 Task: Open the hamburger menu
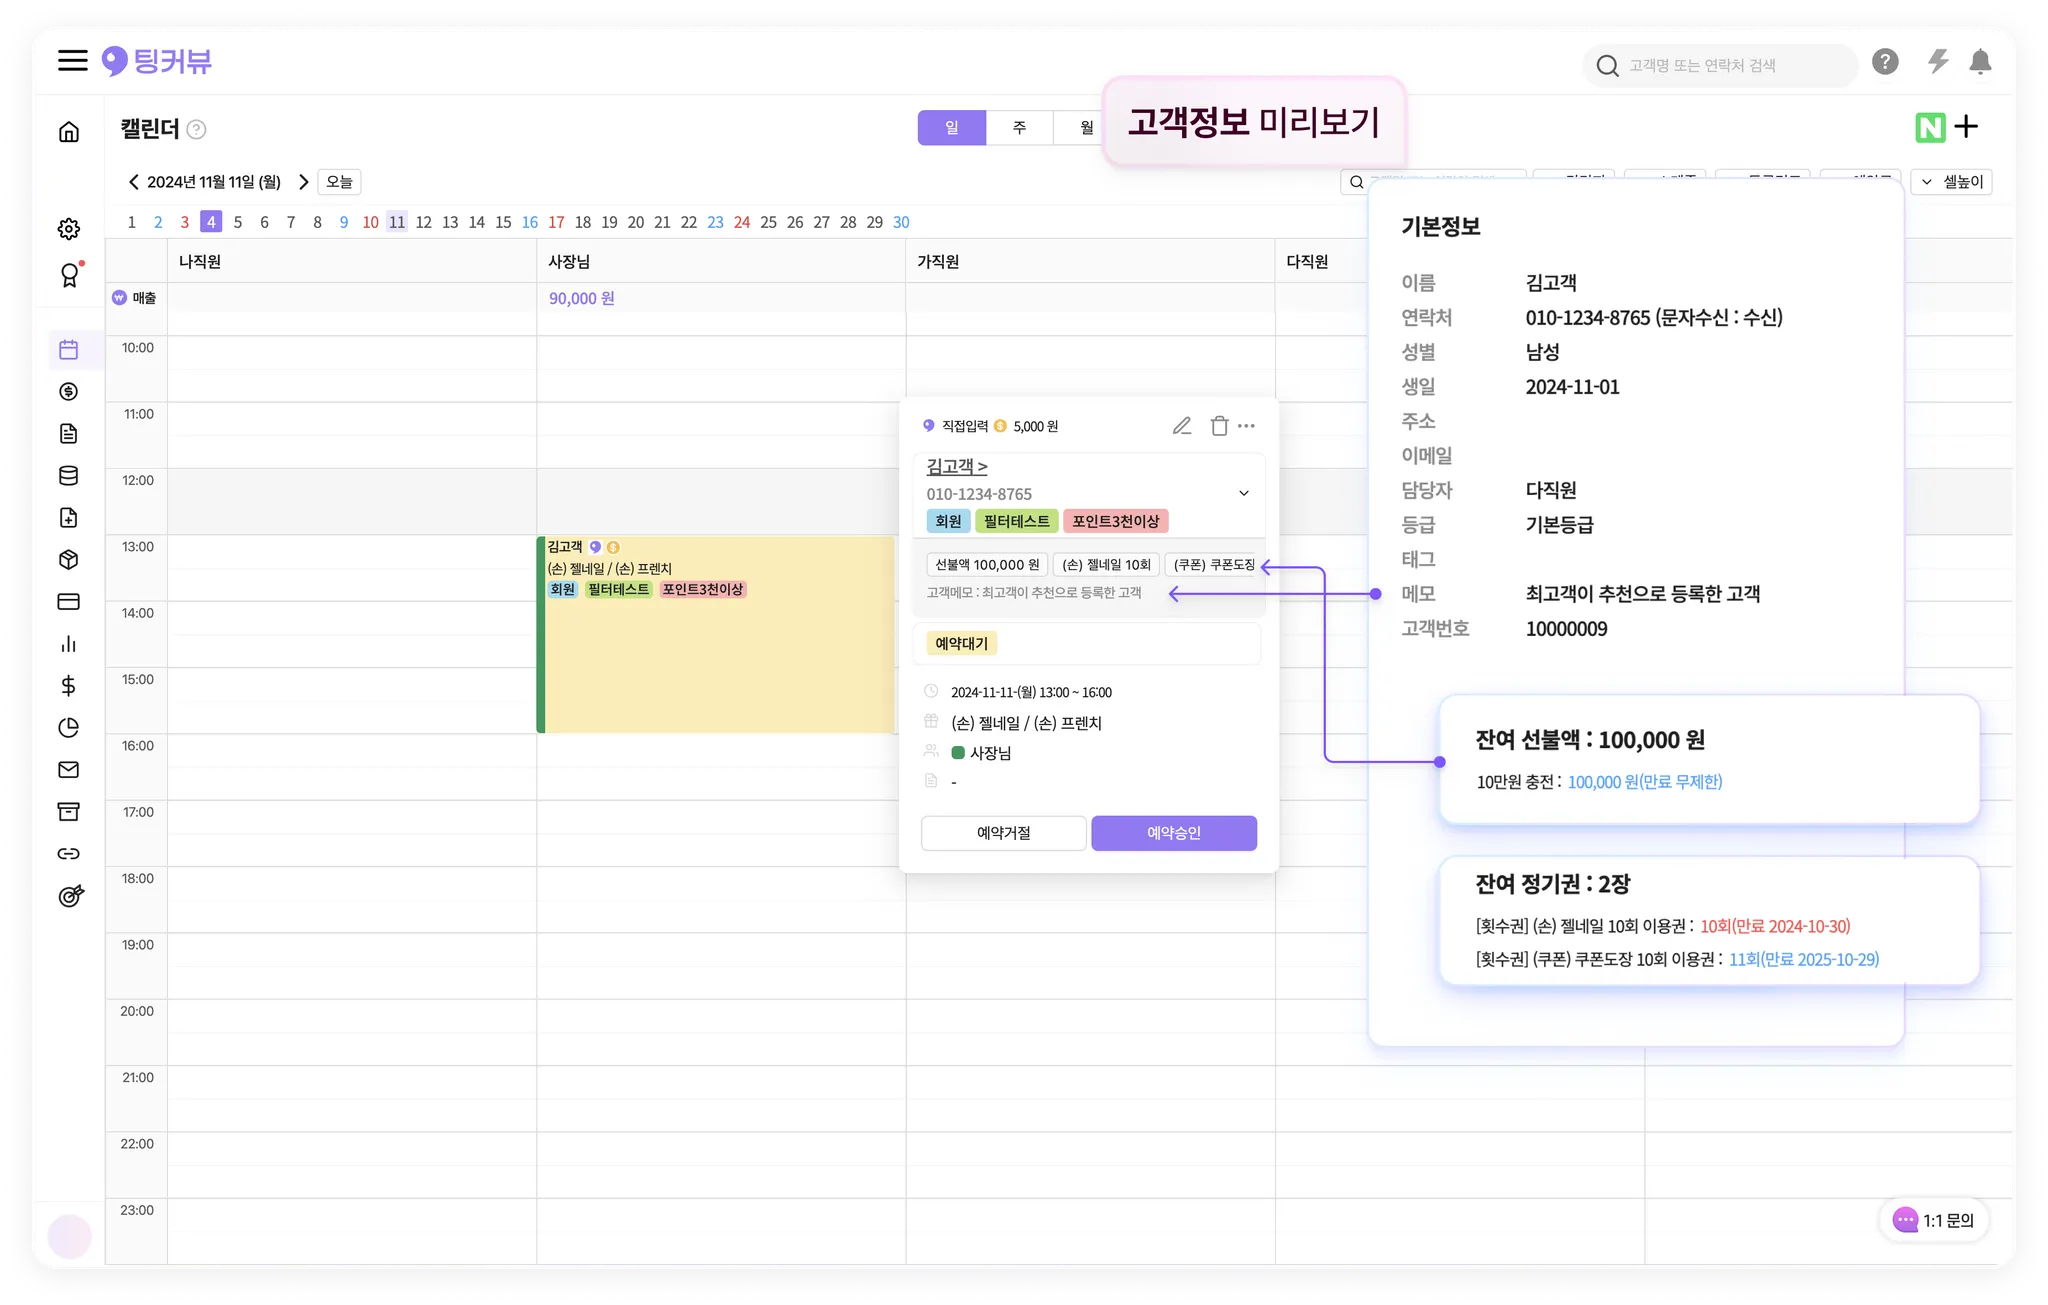[x=72, y=61]
